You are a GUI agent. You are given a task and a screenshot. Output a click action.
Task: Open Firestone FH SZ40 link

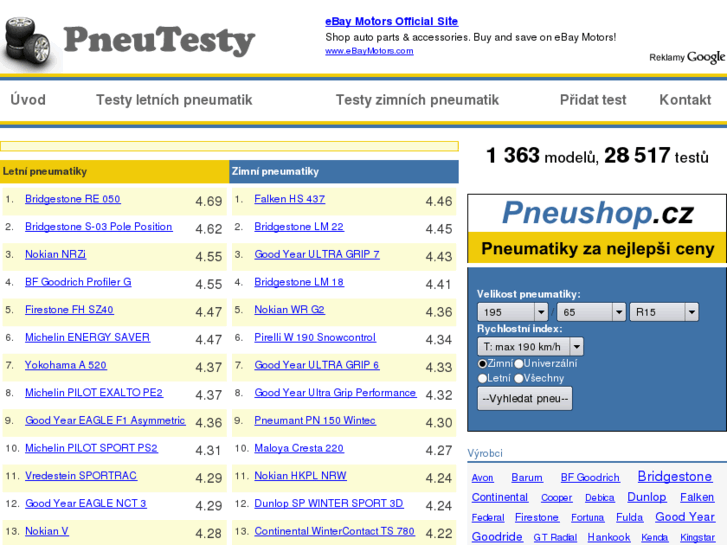pos(69,310)
